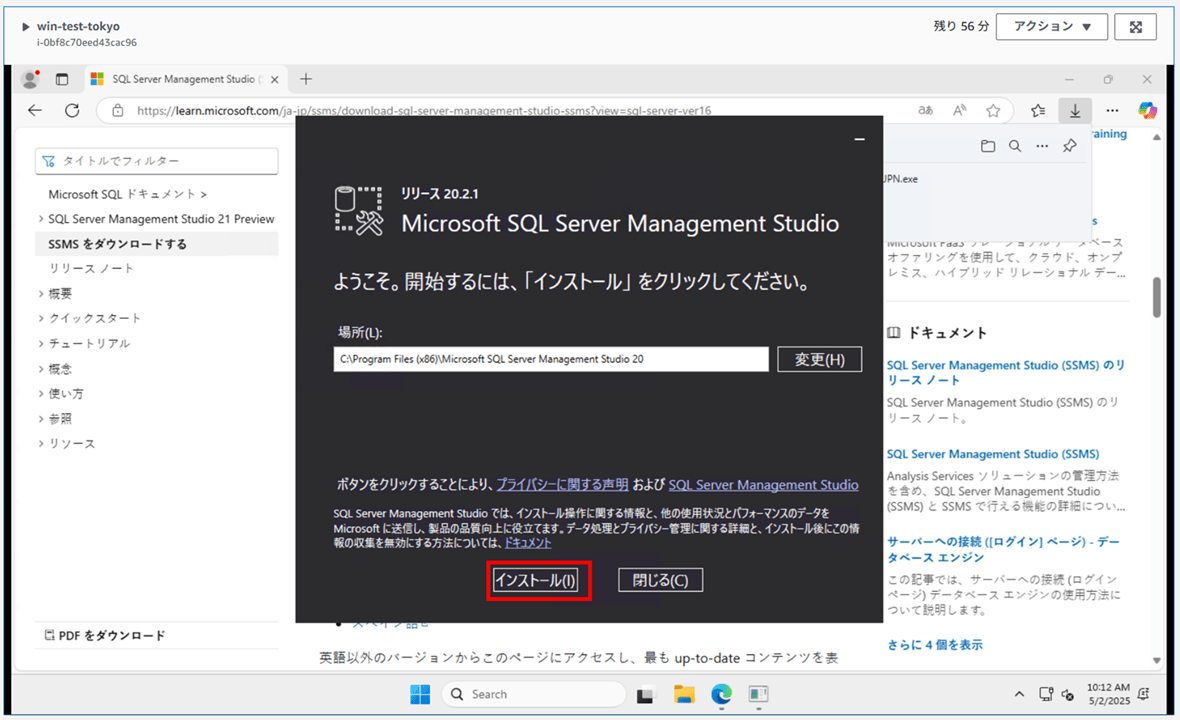Click the browser address bar URL
This screenshot has width=1180, height=720.
coord(424,111)
